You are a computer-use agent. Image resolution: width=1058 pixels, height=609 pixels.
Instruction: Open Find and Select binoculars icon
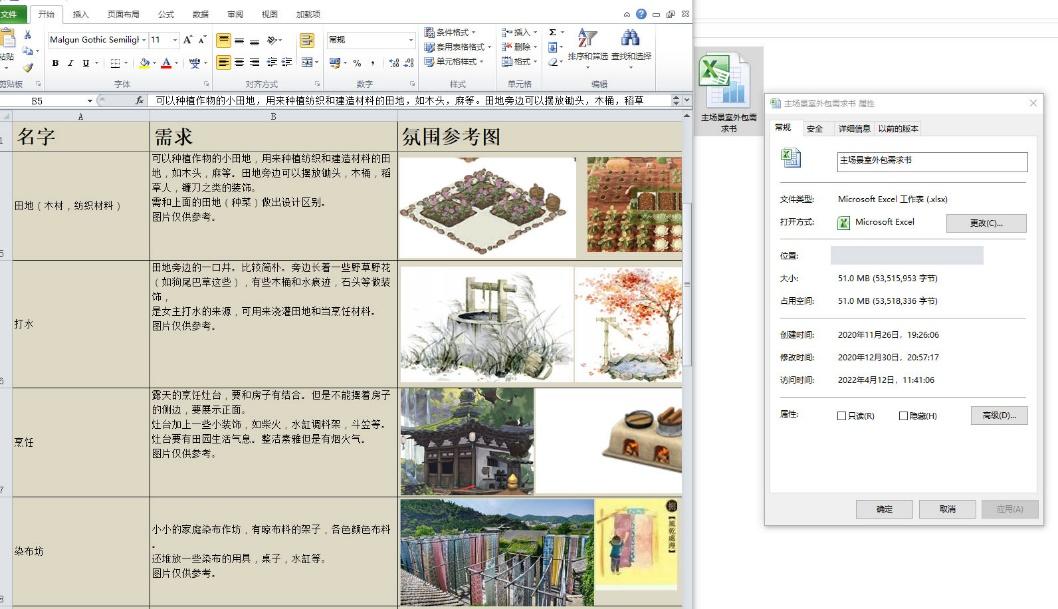[x=631, y=45]
